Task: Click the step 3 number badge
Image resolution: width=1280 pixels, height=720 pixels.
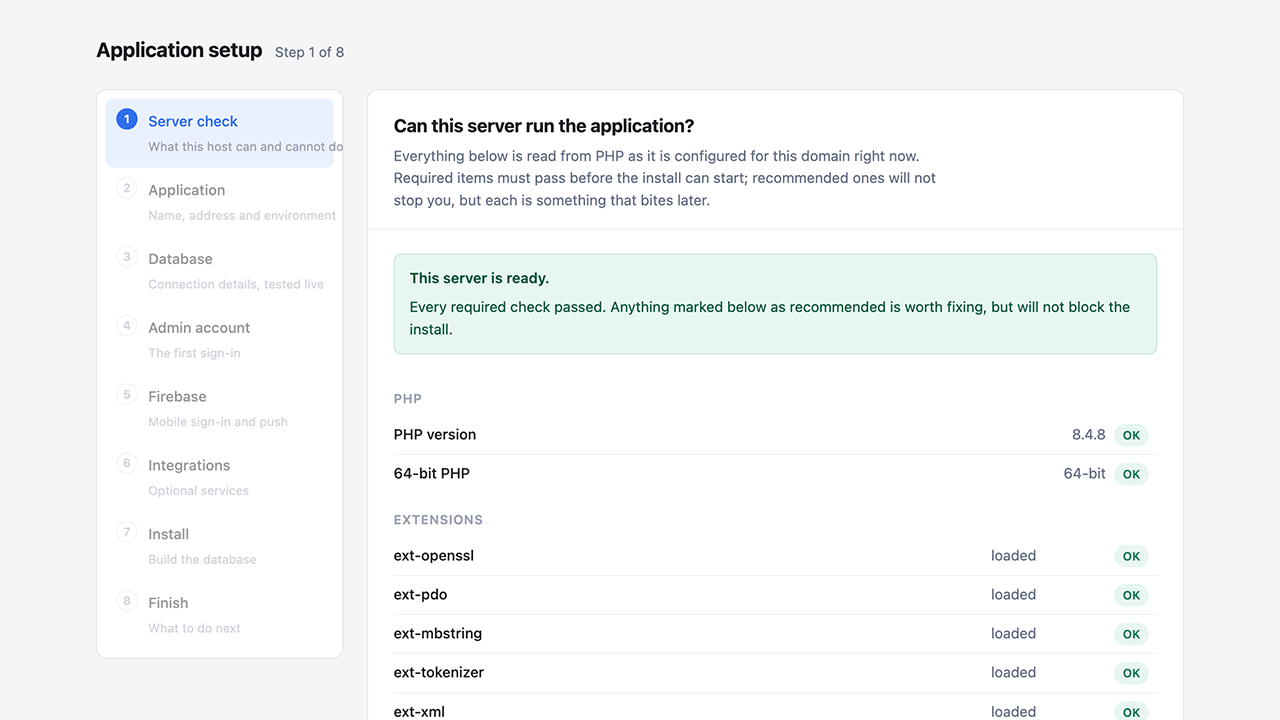Action: point(127,257)
